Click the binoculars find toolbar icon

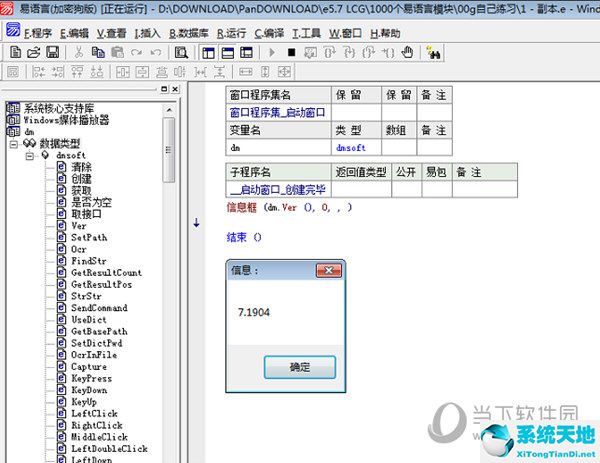[434, 52]
